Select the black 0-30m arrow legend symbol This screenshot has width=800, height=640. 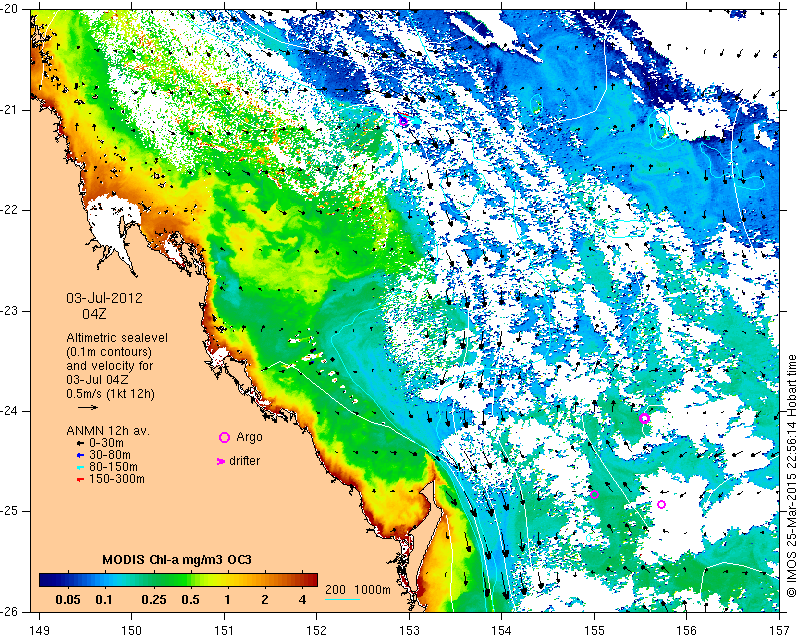pyautogui.click(x=80, y=443)
